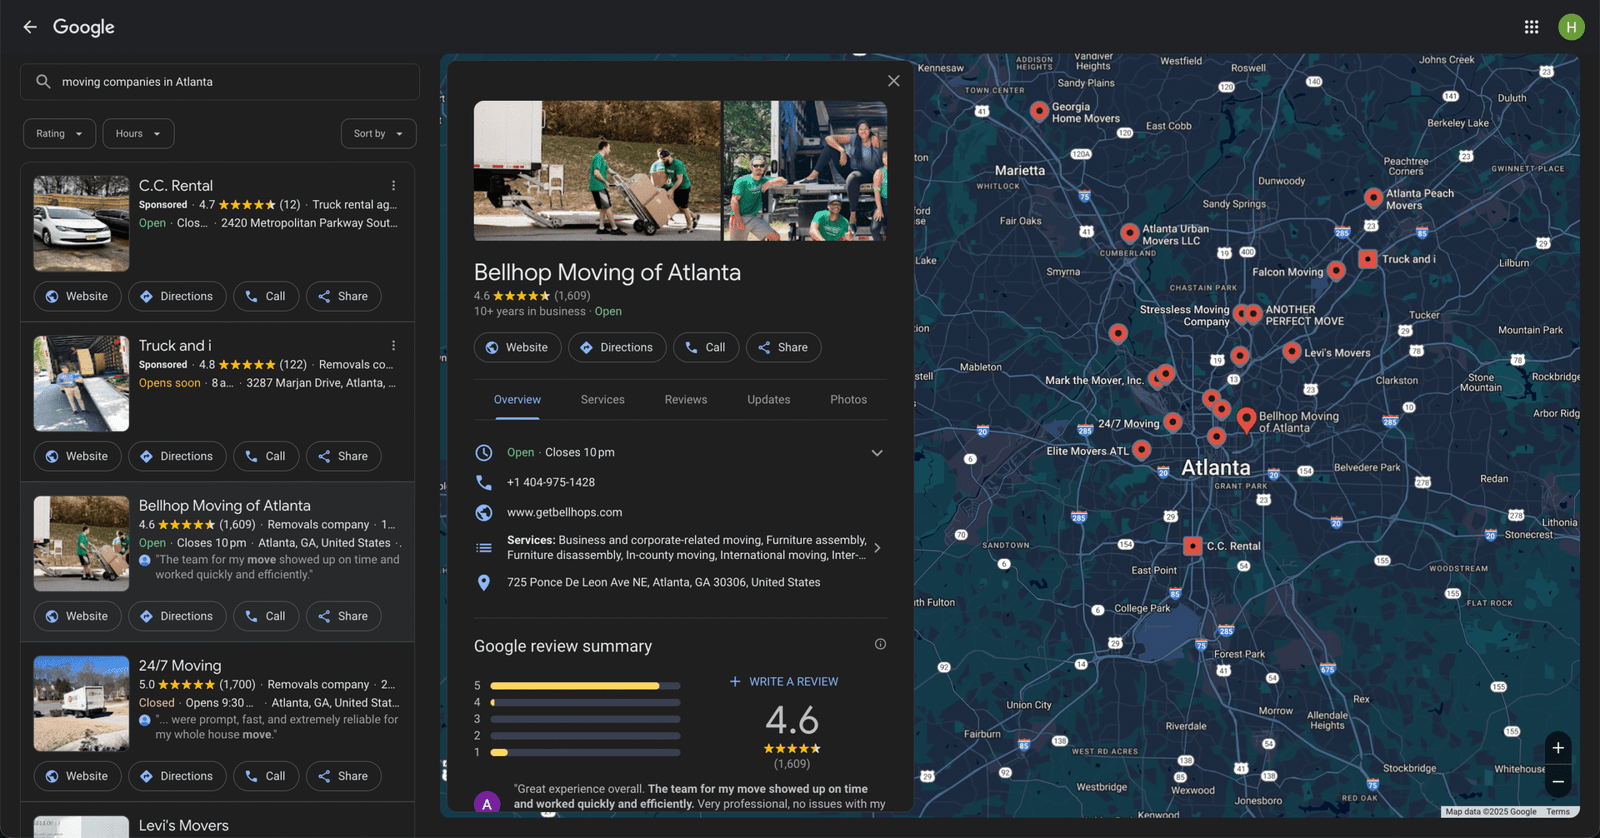Click the services list icon
This screenshot has width=1600, height=838.
(484, 548)
